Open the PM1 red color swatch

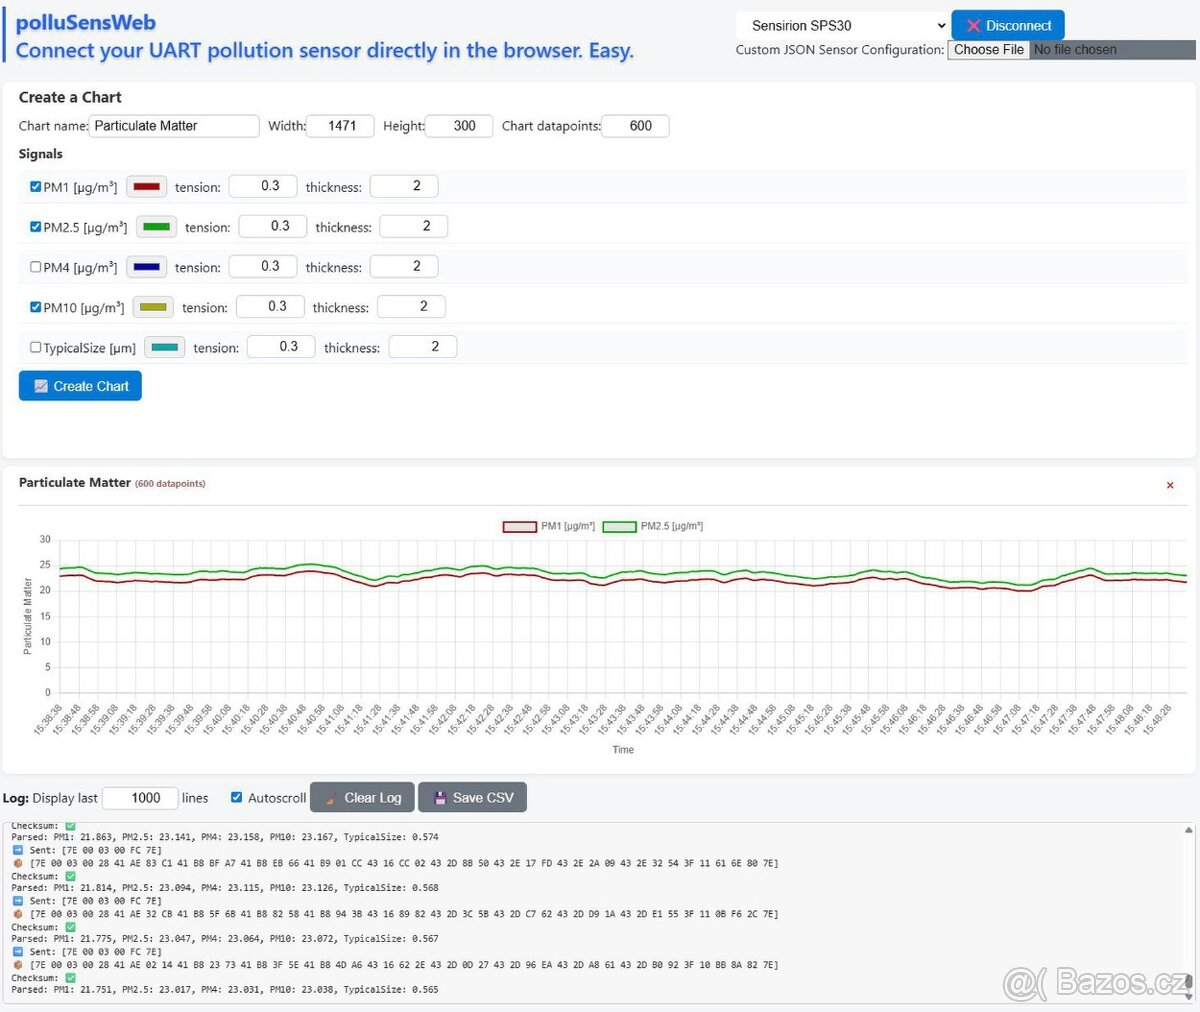point(146,187)
